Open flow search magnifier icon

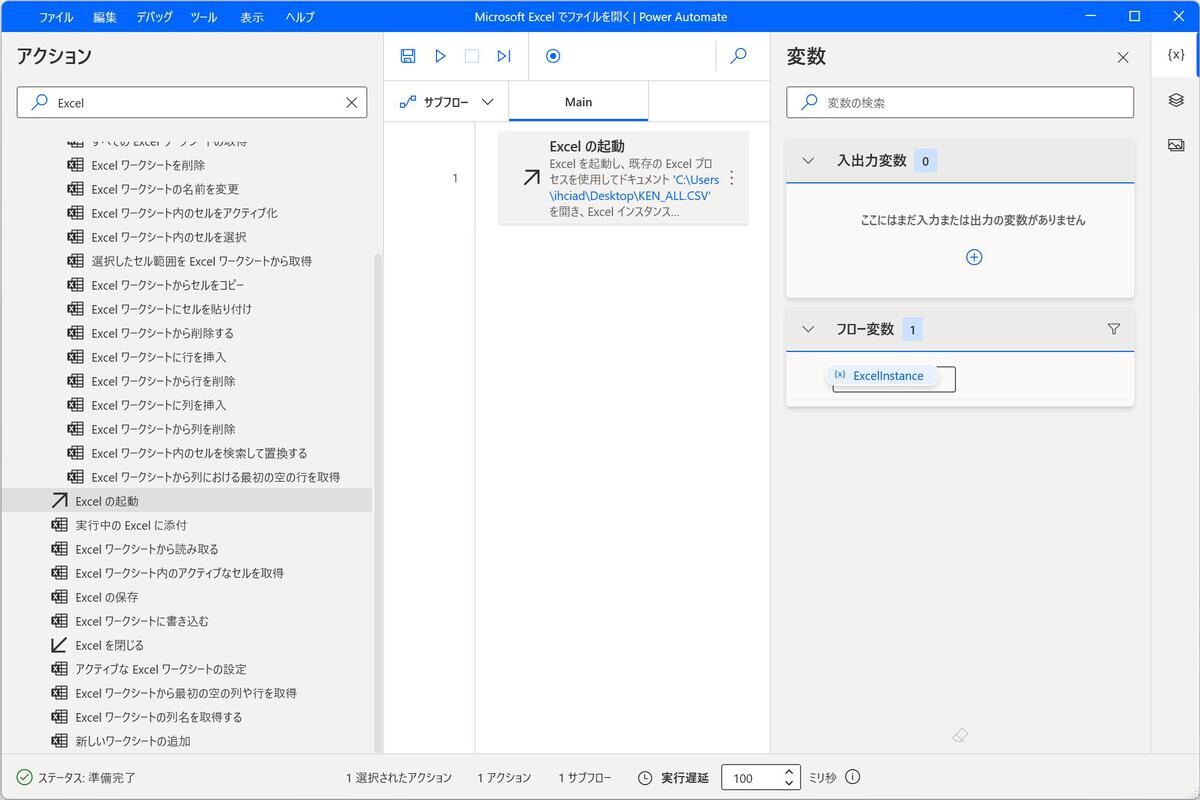739,56
